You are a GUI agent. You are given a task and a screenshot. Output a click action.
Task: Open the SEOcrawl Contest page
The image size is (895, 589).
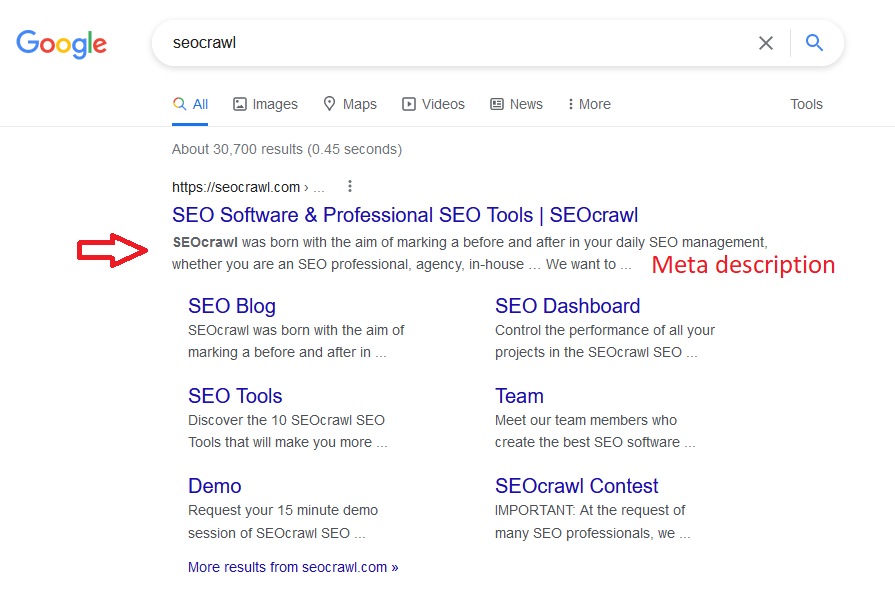[576, 485]
